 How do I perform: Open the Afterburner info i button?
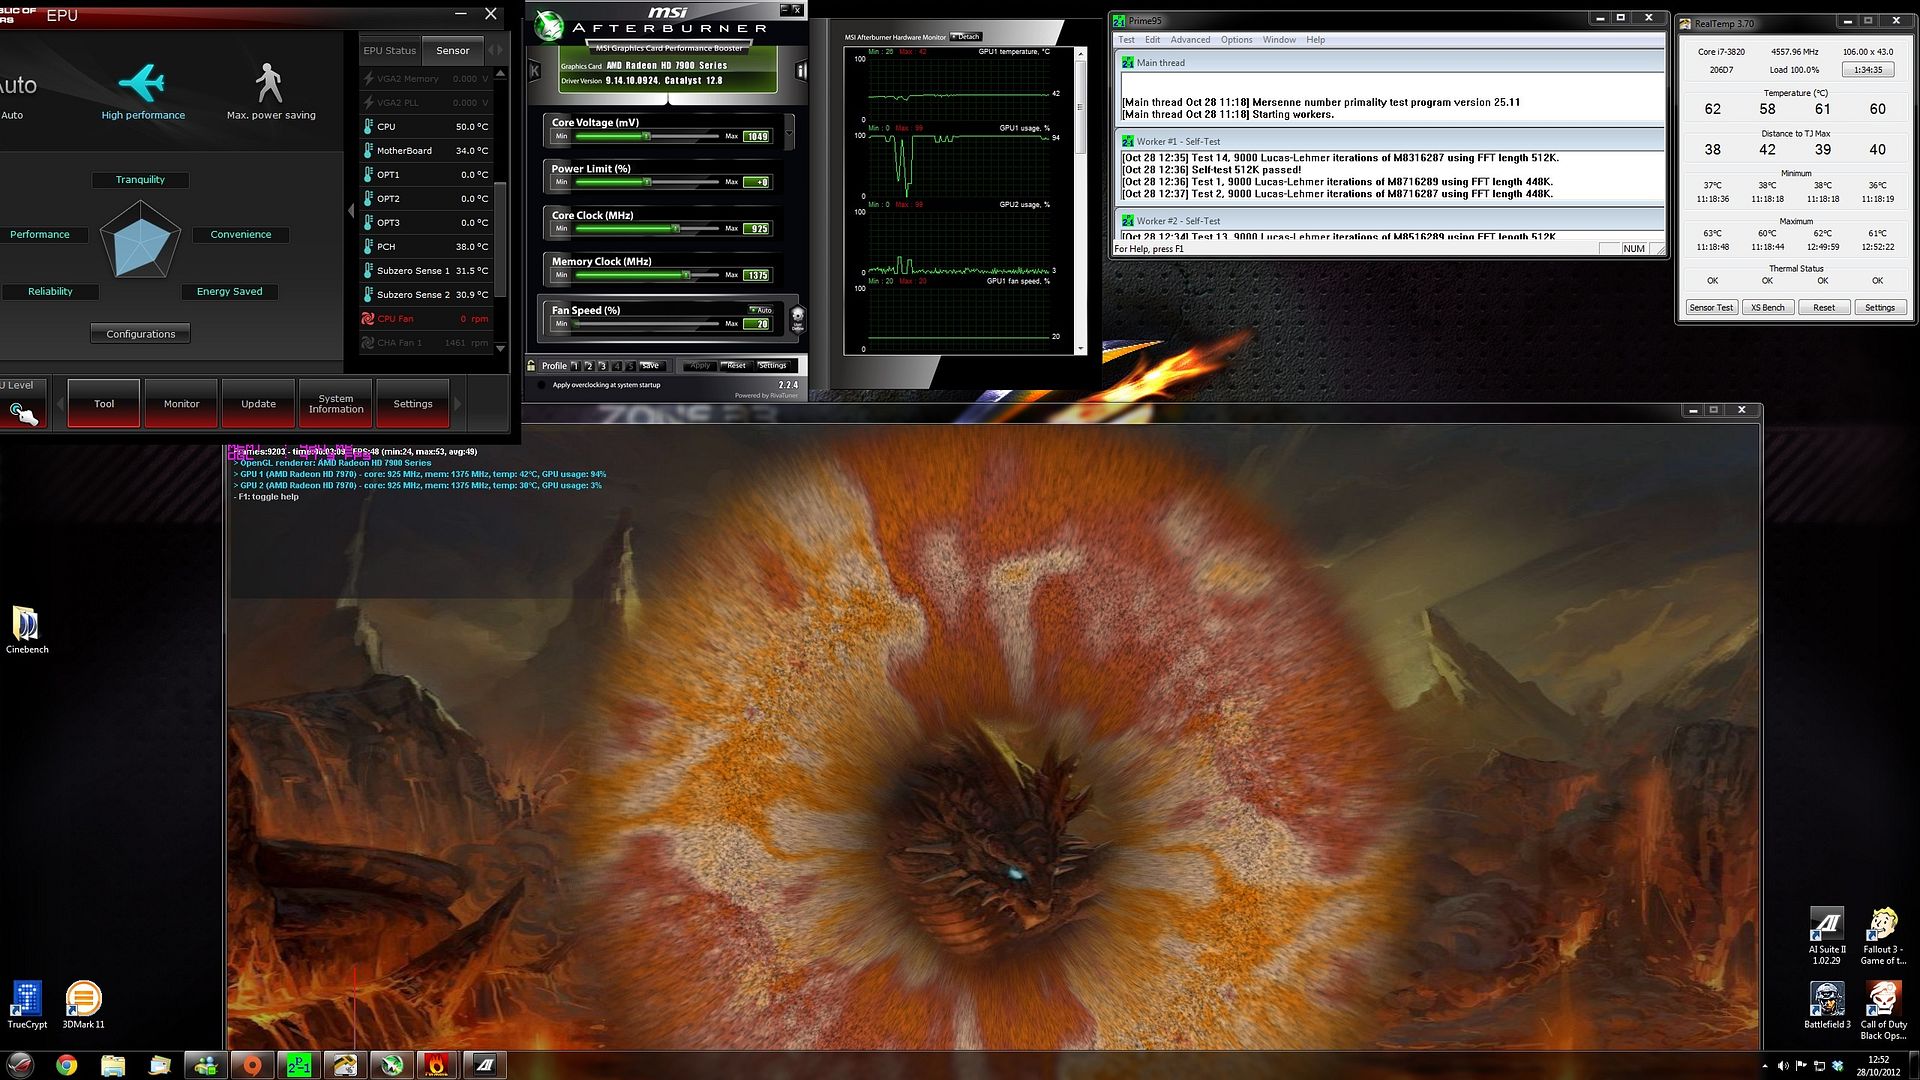pyautogui.click(x=800, y=70)
